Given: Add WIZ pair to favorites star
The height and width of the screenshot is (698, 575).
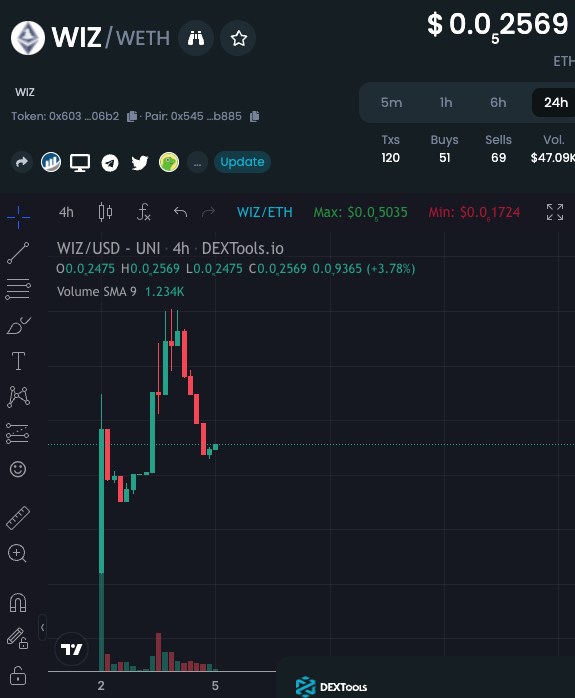Looking at the screenshot, I should click(239, 38).
